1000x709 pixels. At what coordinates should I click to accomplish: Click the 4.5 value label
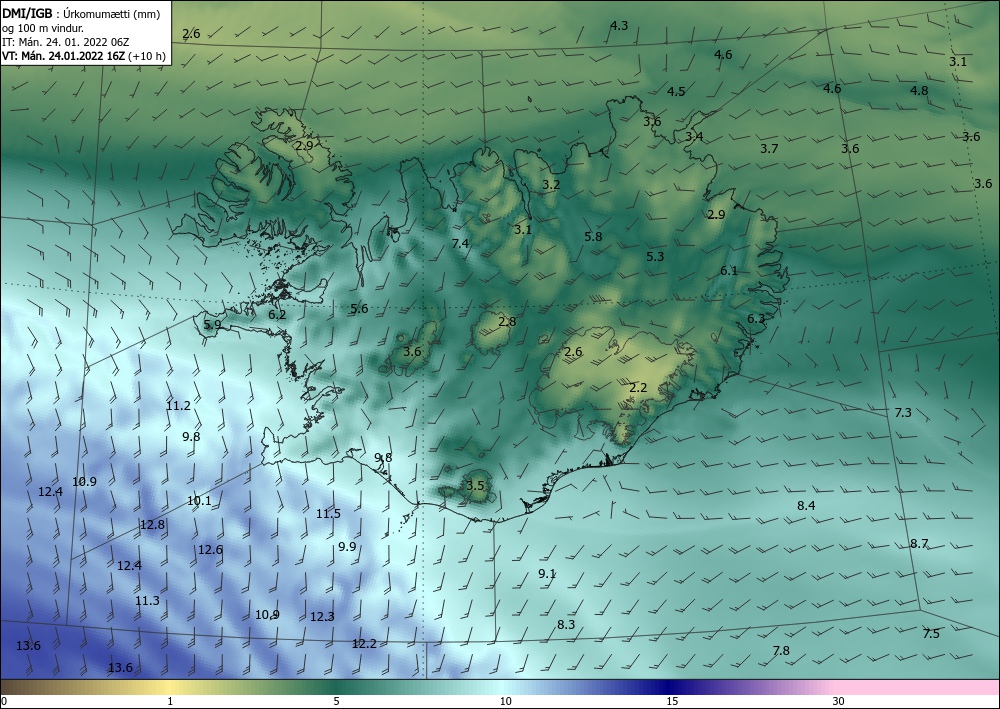pos(676,91)
